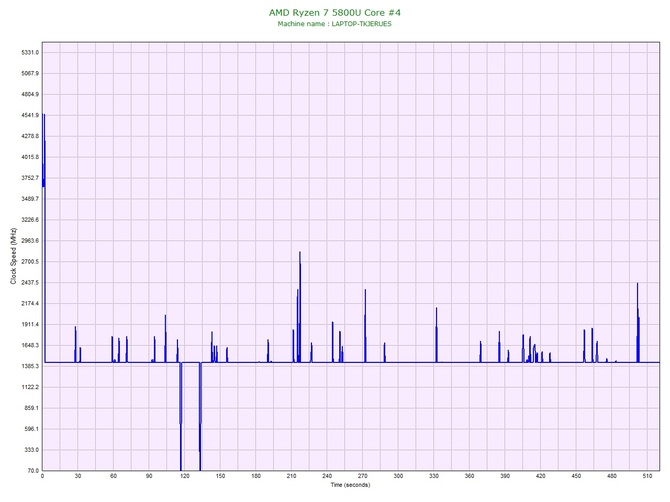The height and width of the screenshot is (502, 670).
Task: Click the downward dip near 117 seconds
Action: (x=181, y=417)
